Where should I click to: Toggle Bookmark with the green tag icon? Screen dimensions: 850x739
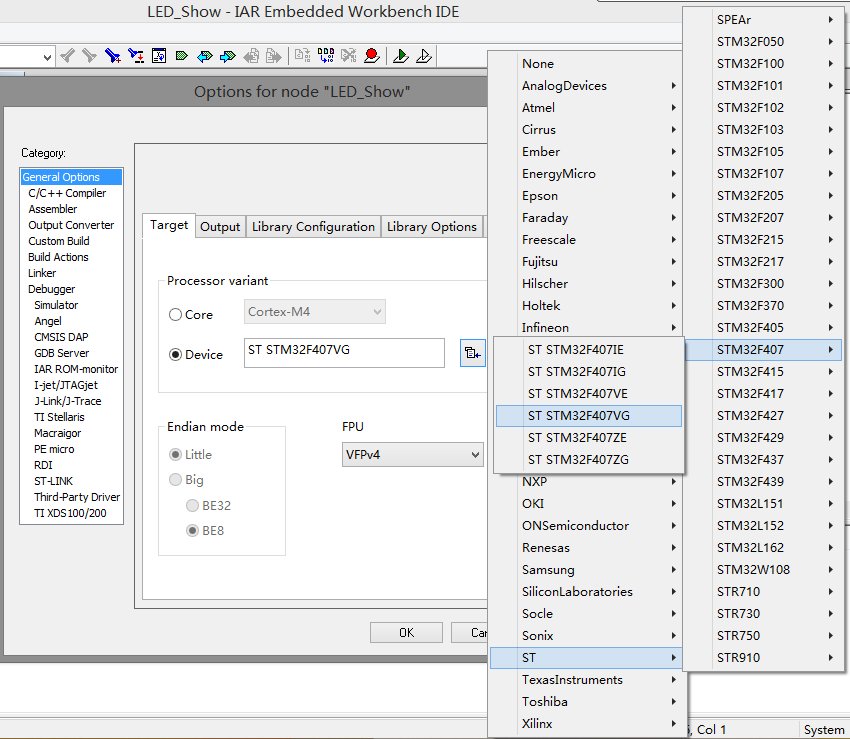182,55
